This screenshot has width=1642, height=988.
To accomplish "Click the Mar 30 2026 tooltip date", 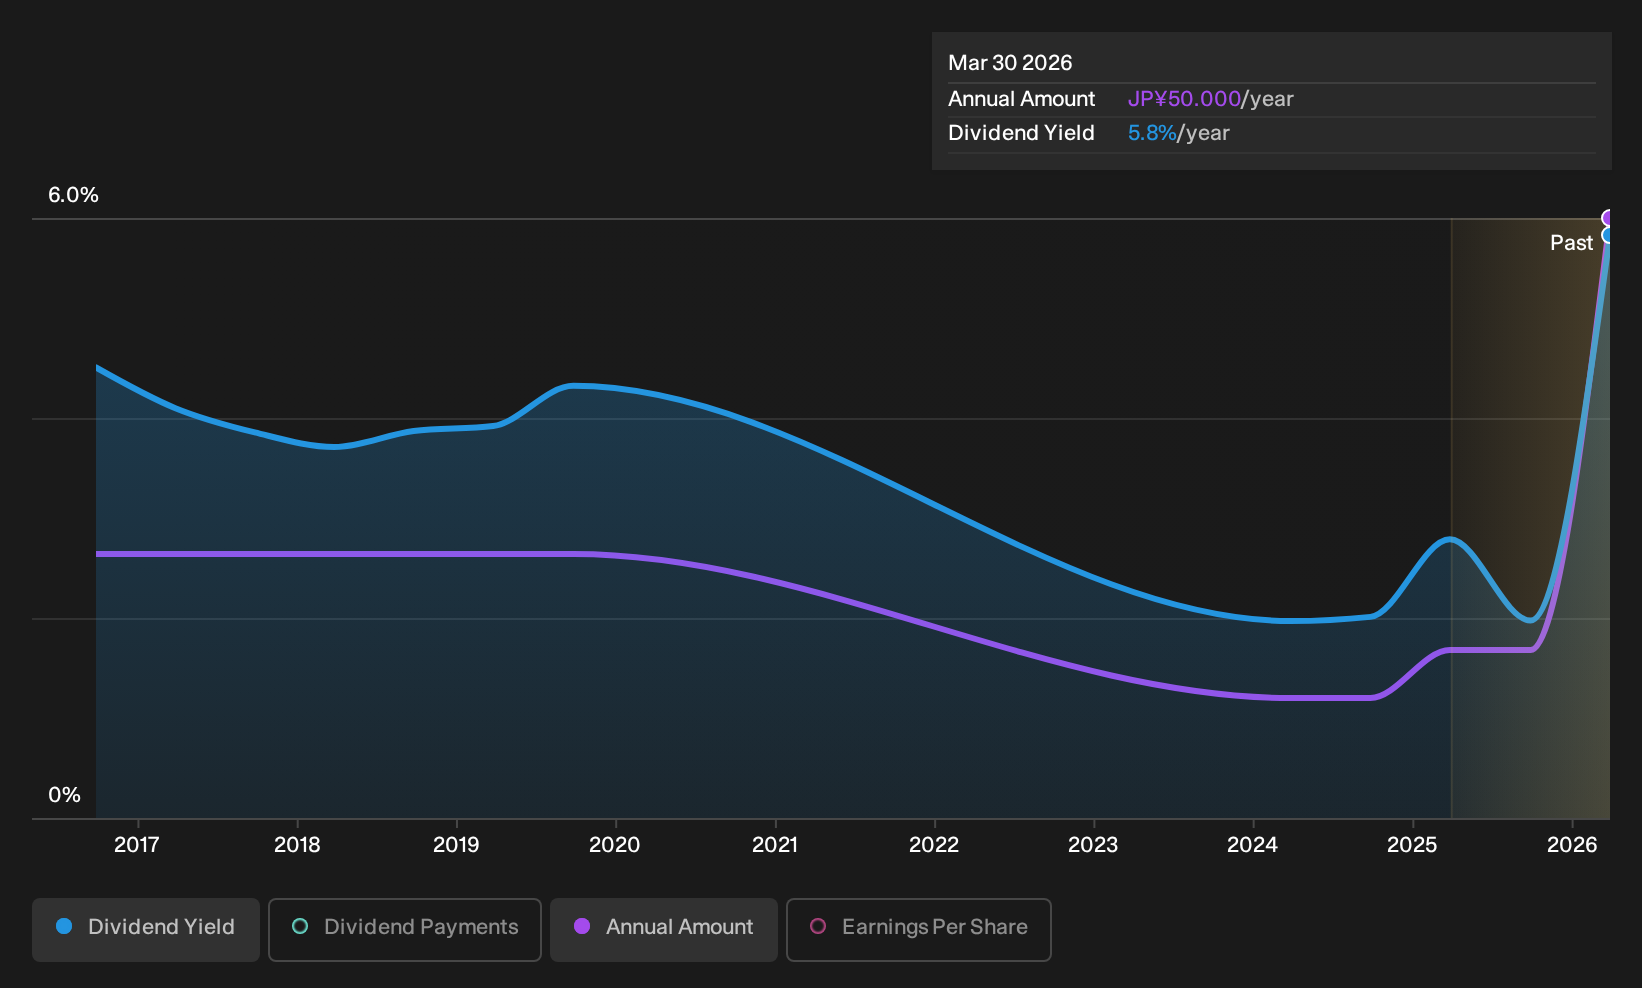I will pyautogui.click(x=1010, y=63).
